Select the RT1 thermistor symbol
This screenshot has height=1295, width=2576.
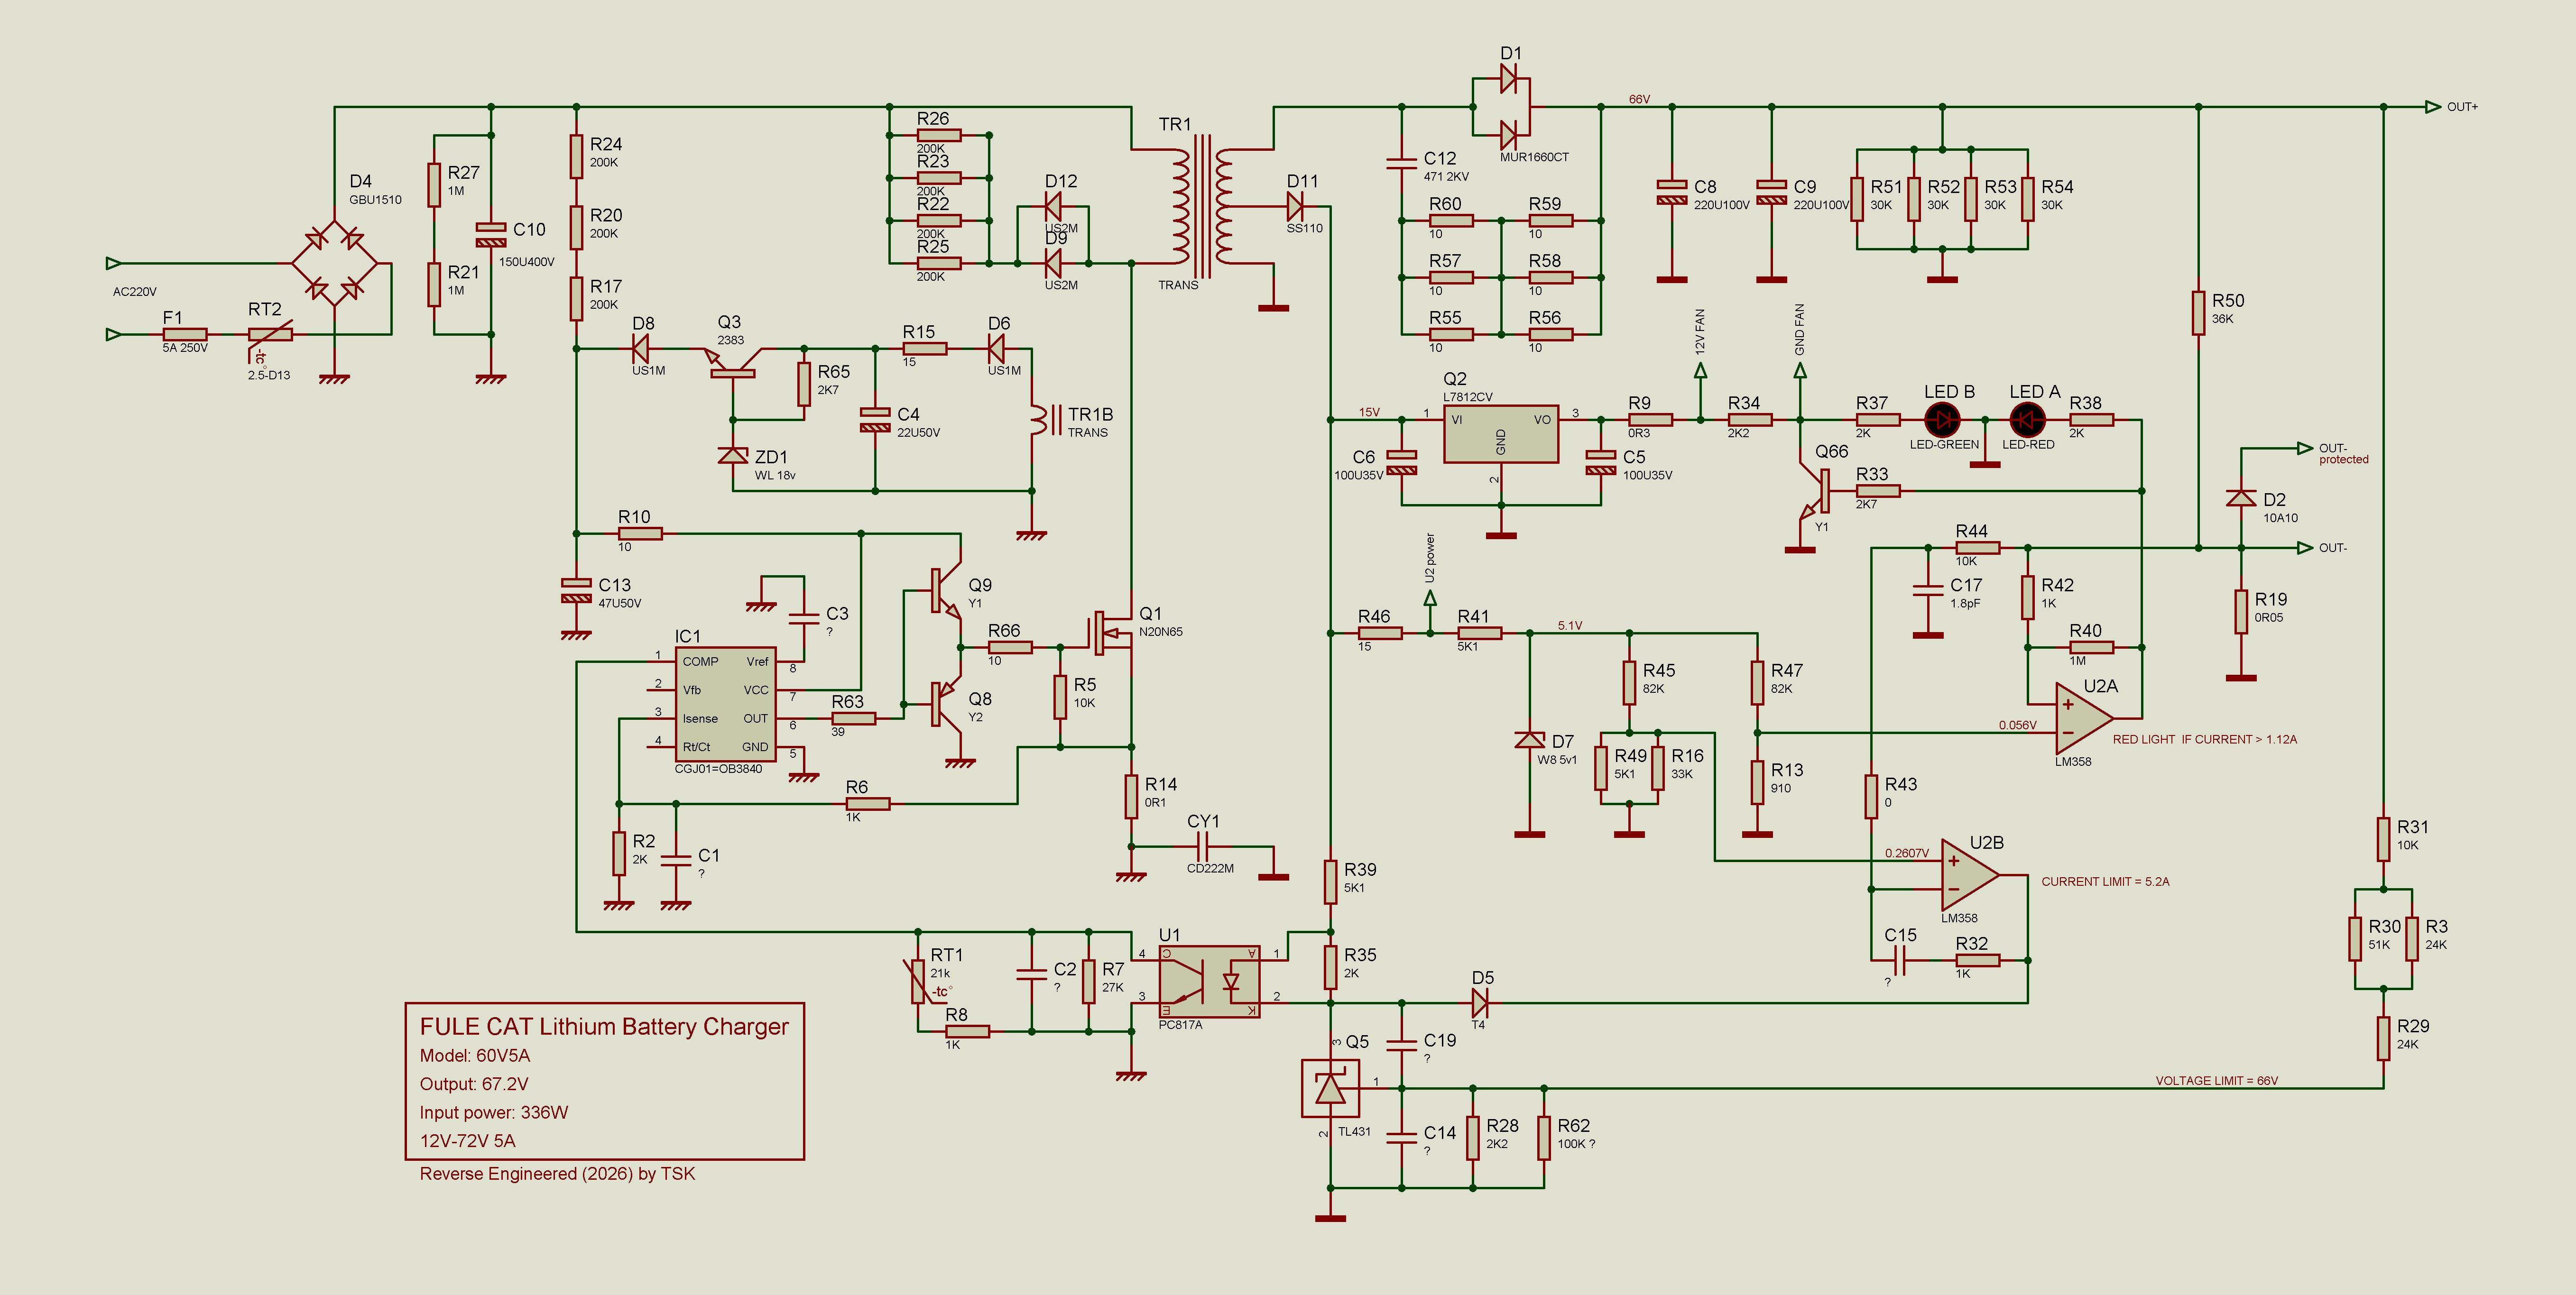click(918, 982)
